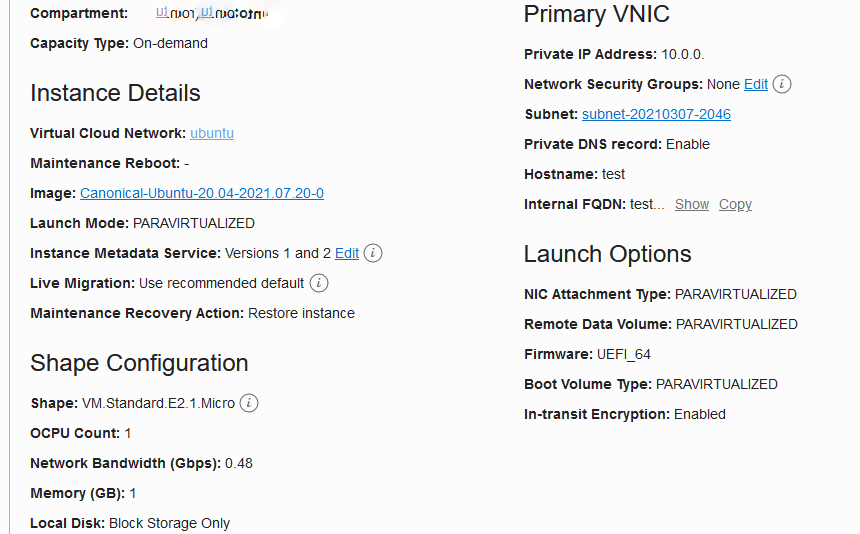
Task: Open info icon next to VM.Standard.E2.1.Micro shape
Action: click(249, 404)
